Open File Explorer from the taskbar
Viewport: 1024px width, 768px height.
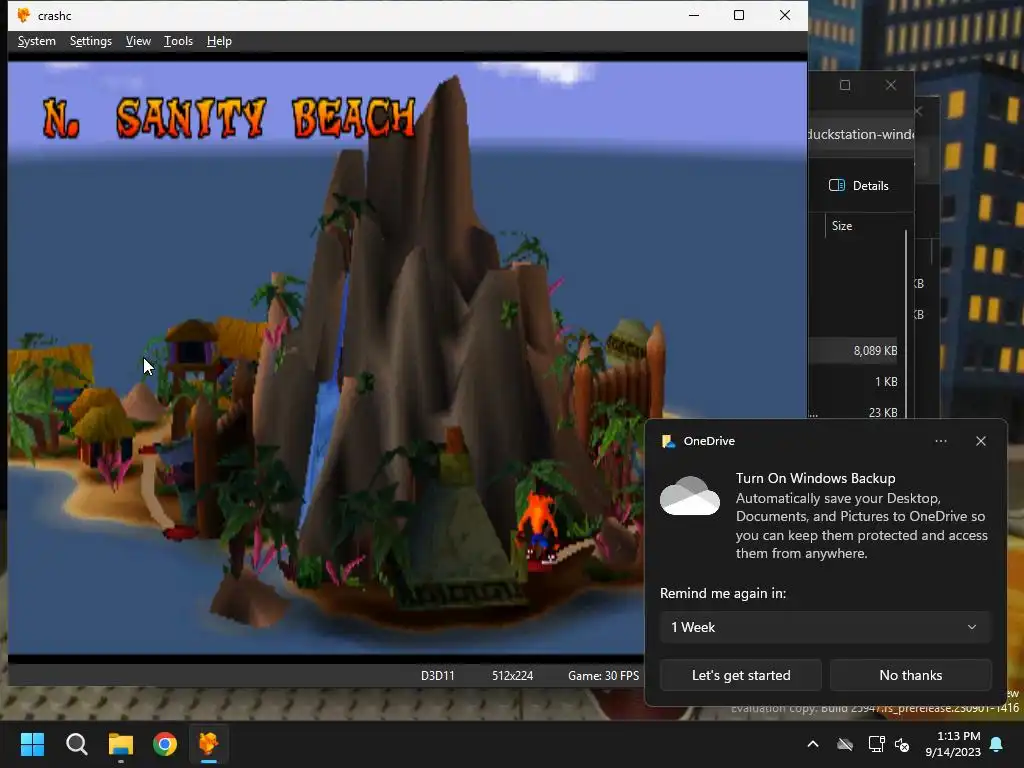(x=121, y=744)
